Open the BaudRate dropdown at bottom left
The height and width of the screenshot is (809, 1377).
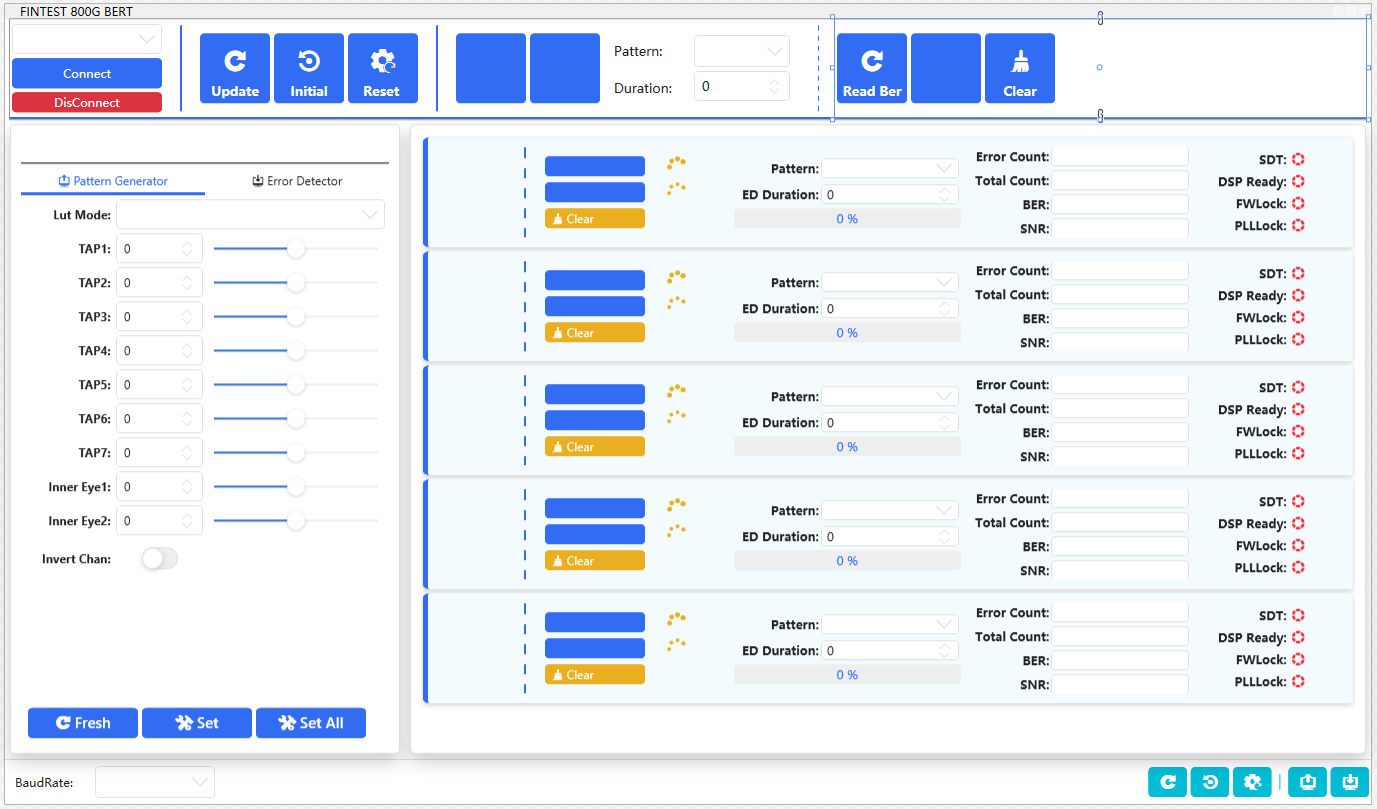(155, 782)
